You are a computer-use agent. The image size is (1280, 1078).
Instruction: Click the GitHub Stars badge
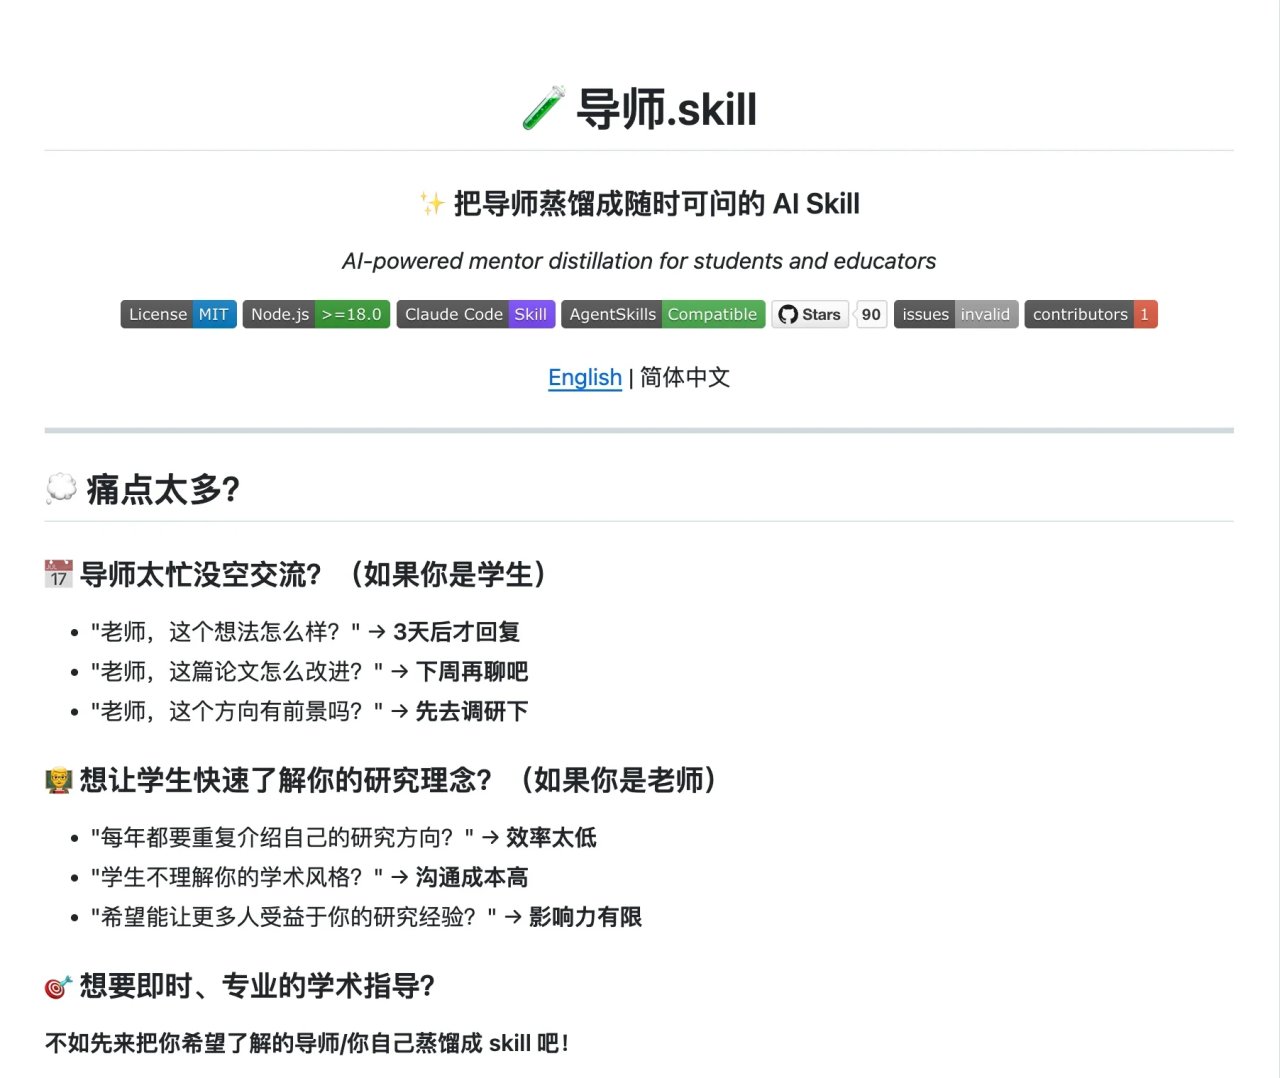pos(810,314)
